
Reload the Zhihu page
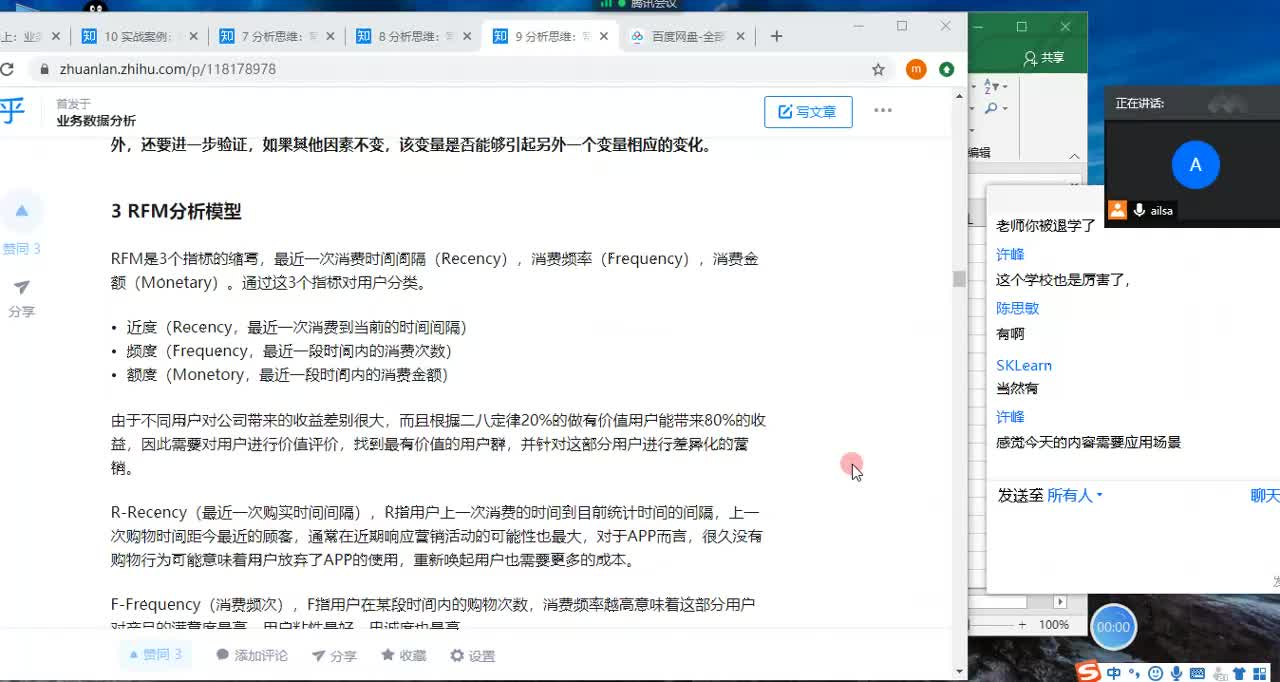pos(6,69)
